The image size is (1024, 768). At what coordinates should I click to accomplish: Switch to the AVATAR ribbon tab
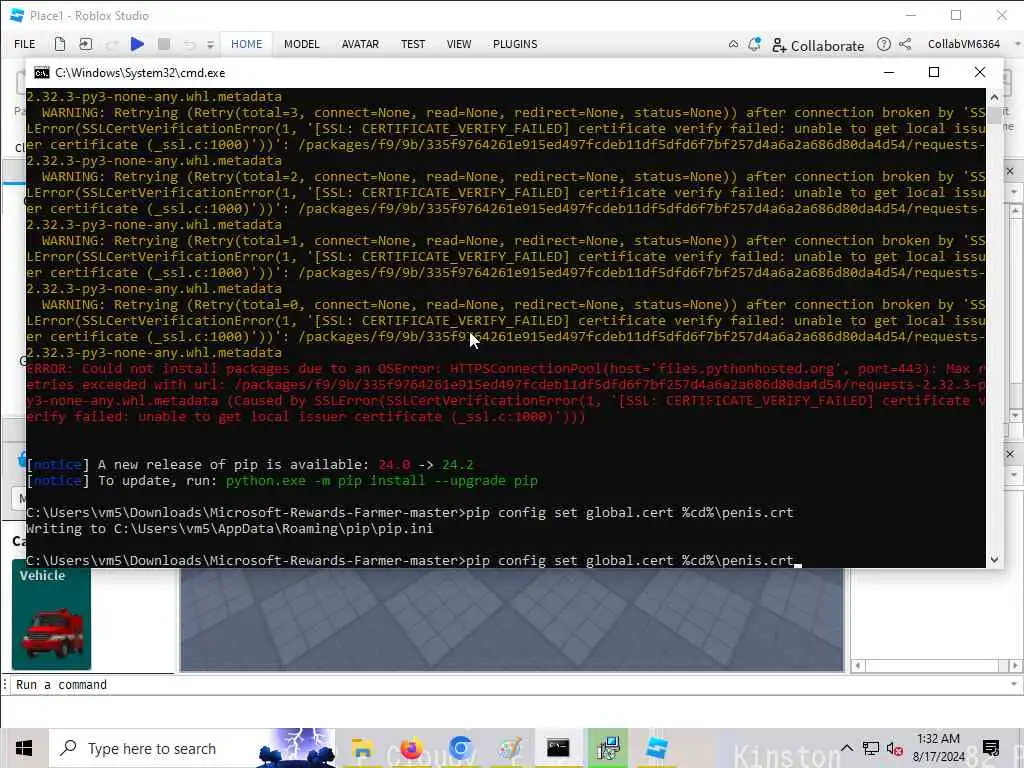360,44
